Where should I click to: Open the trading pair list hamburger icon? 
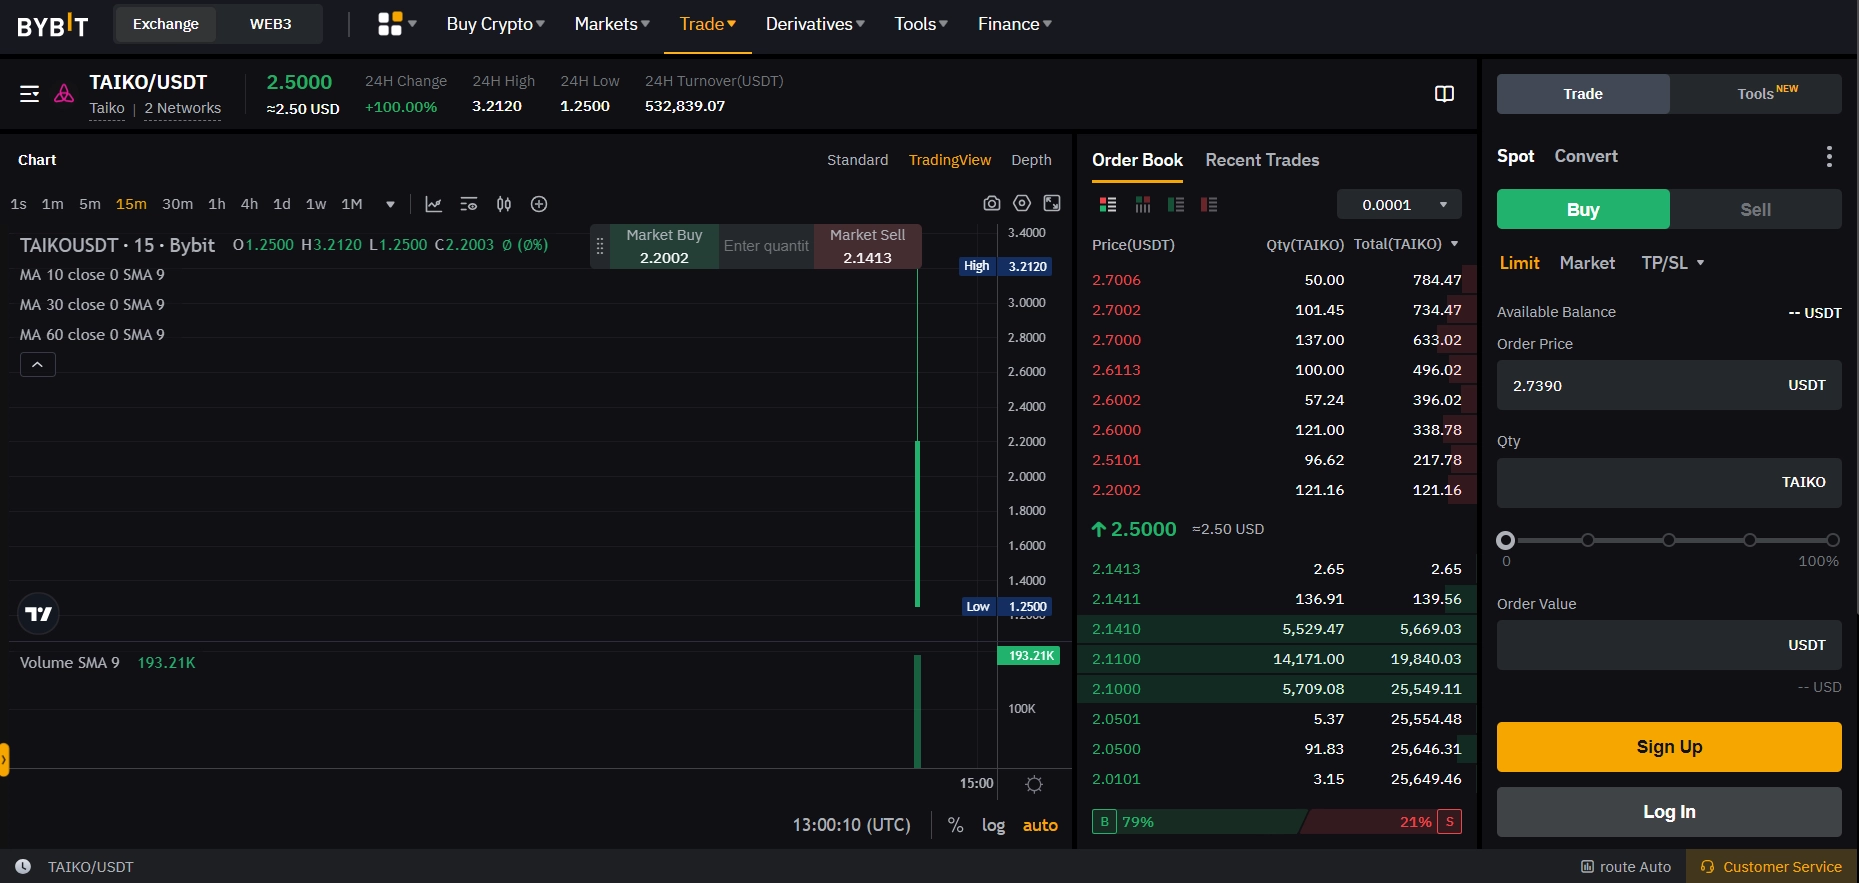click(x=30, y=93)
